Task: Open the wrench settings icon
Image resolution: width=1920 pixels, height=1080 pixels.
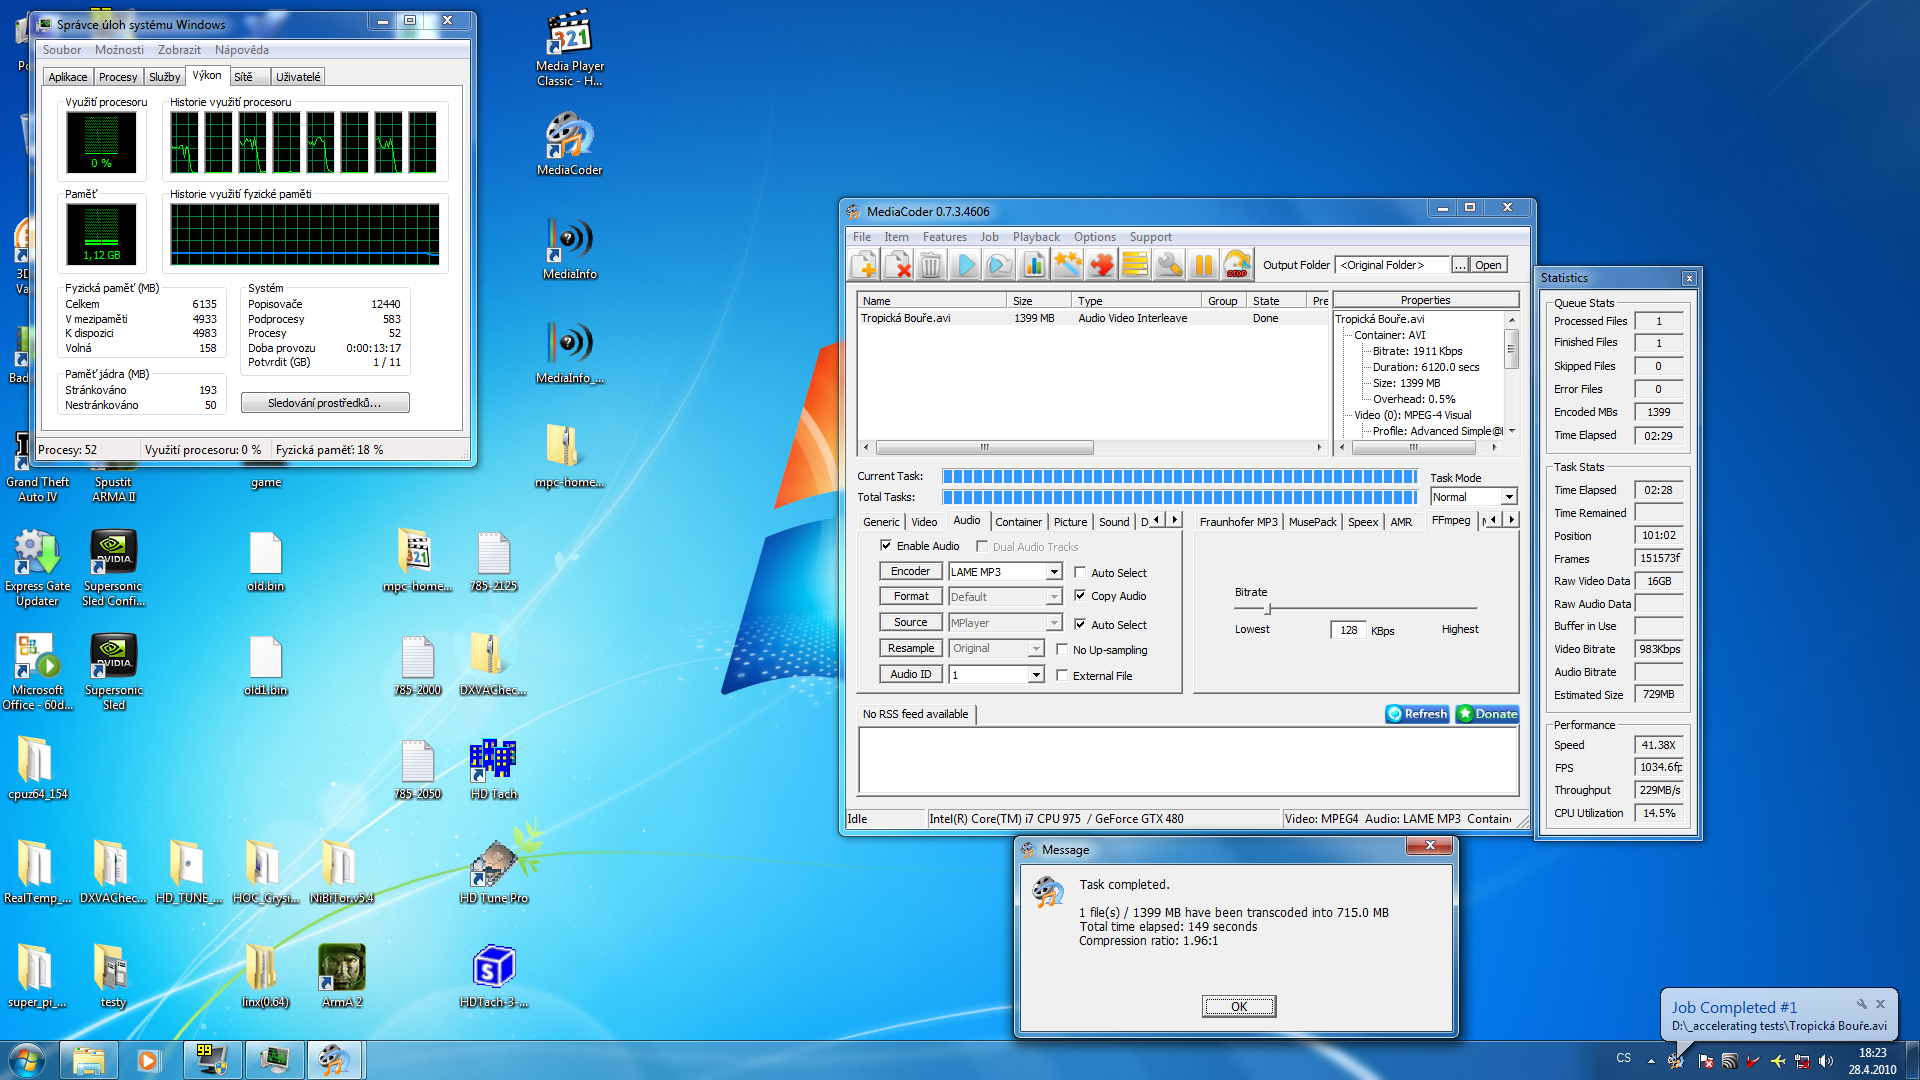Action: [x=1169, y=265]
